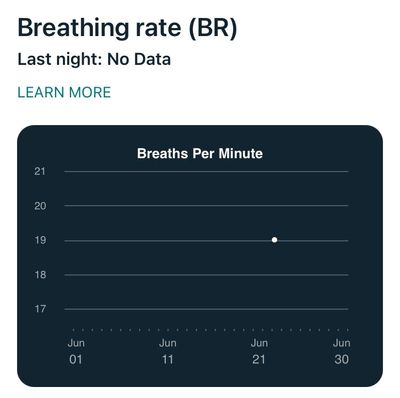Image resolution: width=400 pixels, height=398 pixels.
Task: Tap the 17 axis value label
Action: point(40,309)
